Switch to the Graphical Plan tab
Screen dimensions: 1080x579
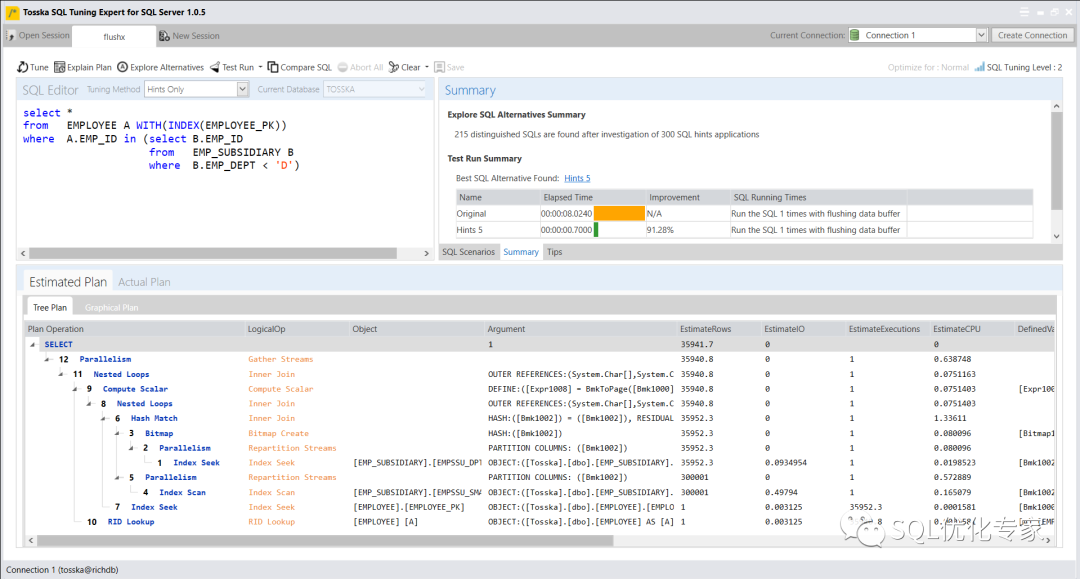(x=112, y=307)
